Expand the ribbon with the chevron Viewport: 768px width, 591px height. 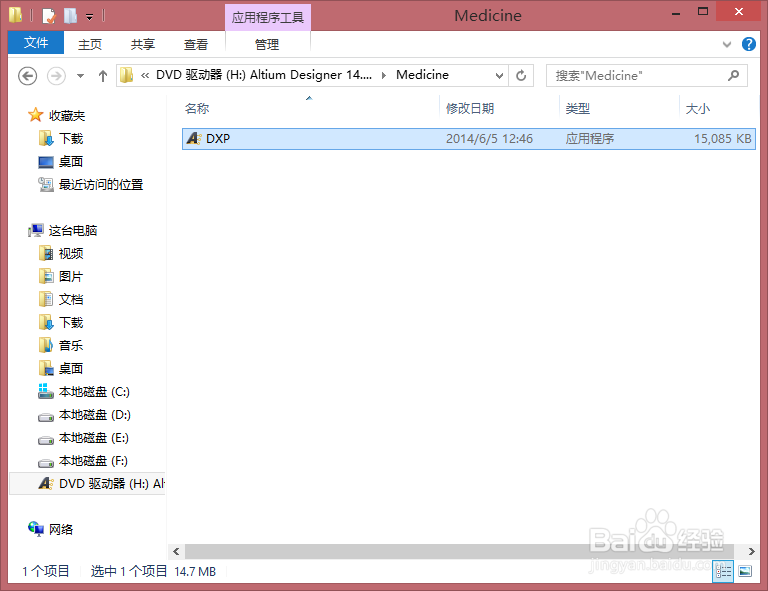pyautogui.click(x=727, y=45)
